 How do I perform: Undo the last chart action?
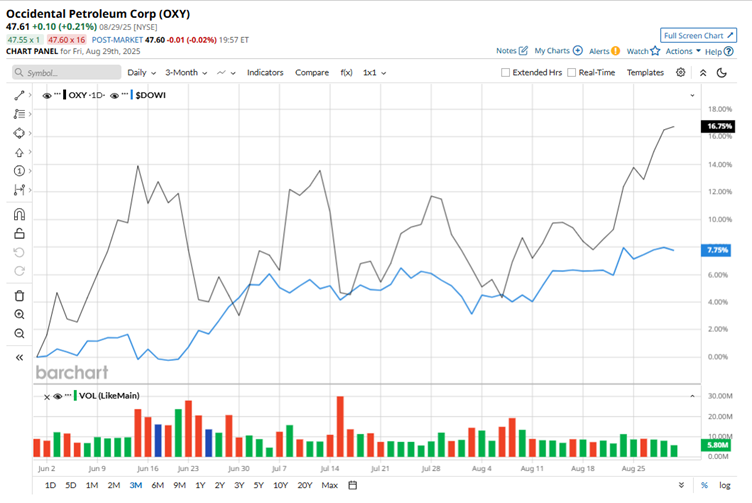pyautogui.click(x=19, y=252)
